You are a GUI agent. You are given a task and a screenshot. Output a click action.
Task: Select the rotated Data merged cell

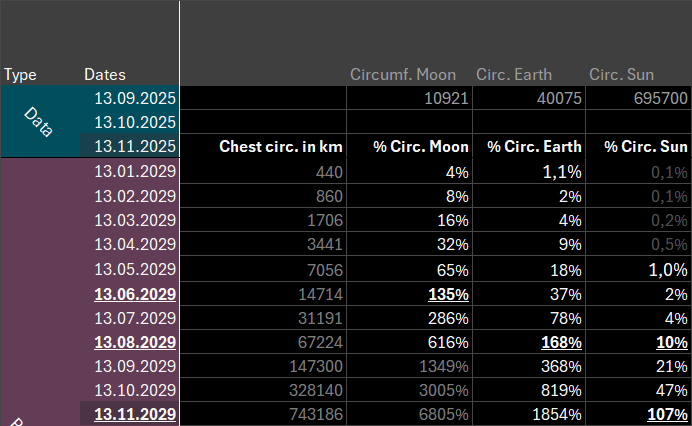(x=40, y=122)
